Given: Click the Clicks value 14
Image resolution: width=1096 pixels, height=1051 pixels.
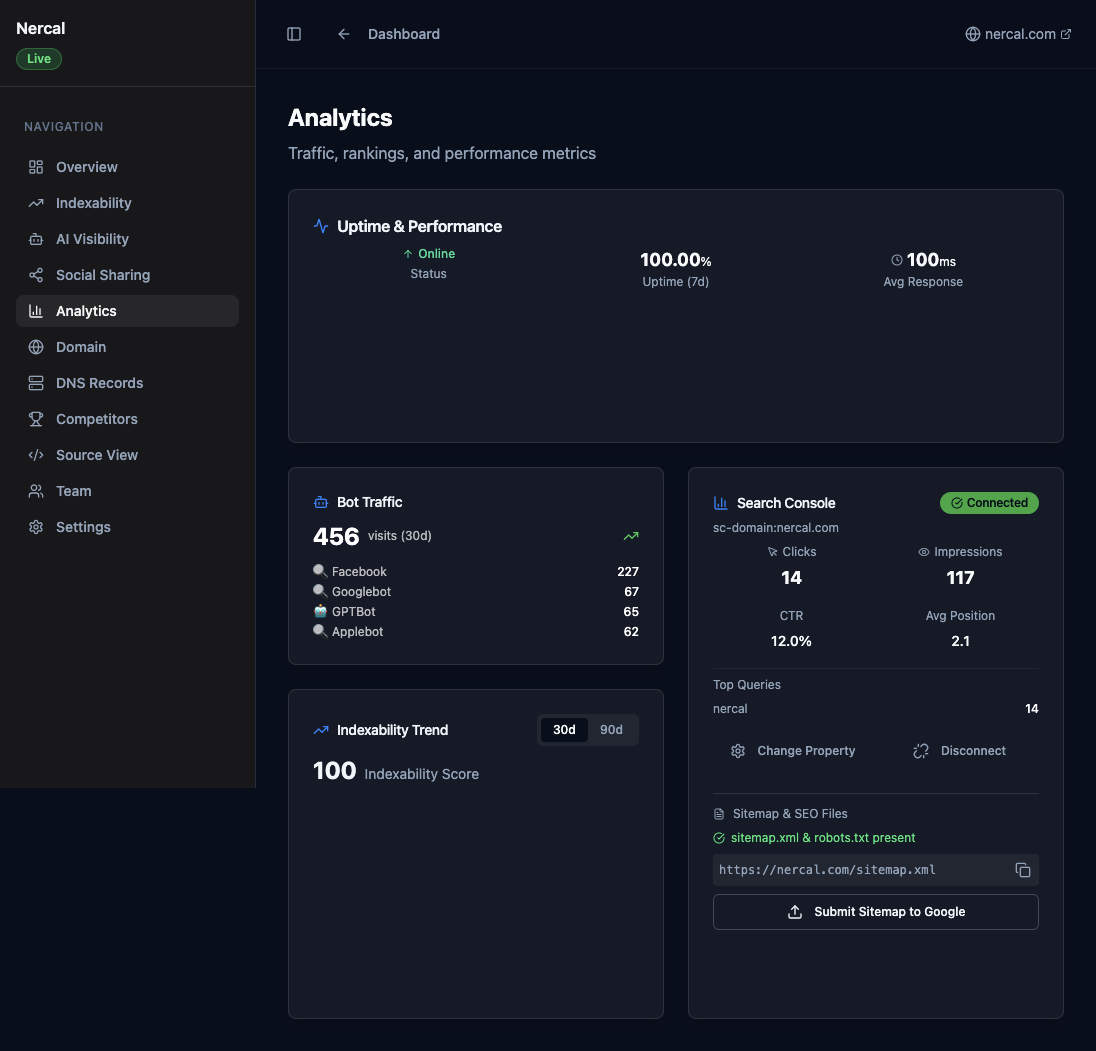Looking at the screenshot, I should click(x=791, y=578).
